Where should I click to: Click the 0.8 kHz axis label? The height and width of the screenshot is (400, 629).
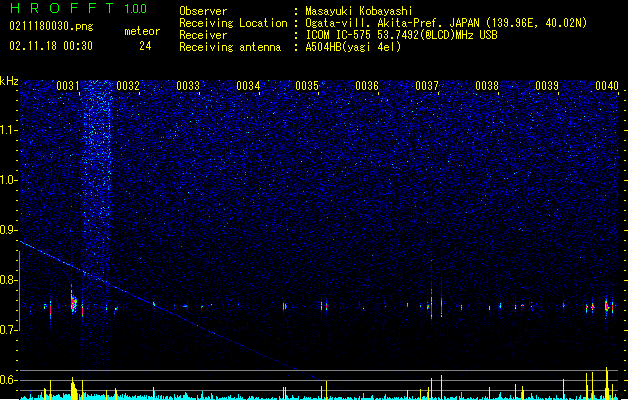[x=8, y=280]
